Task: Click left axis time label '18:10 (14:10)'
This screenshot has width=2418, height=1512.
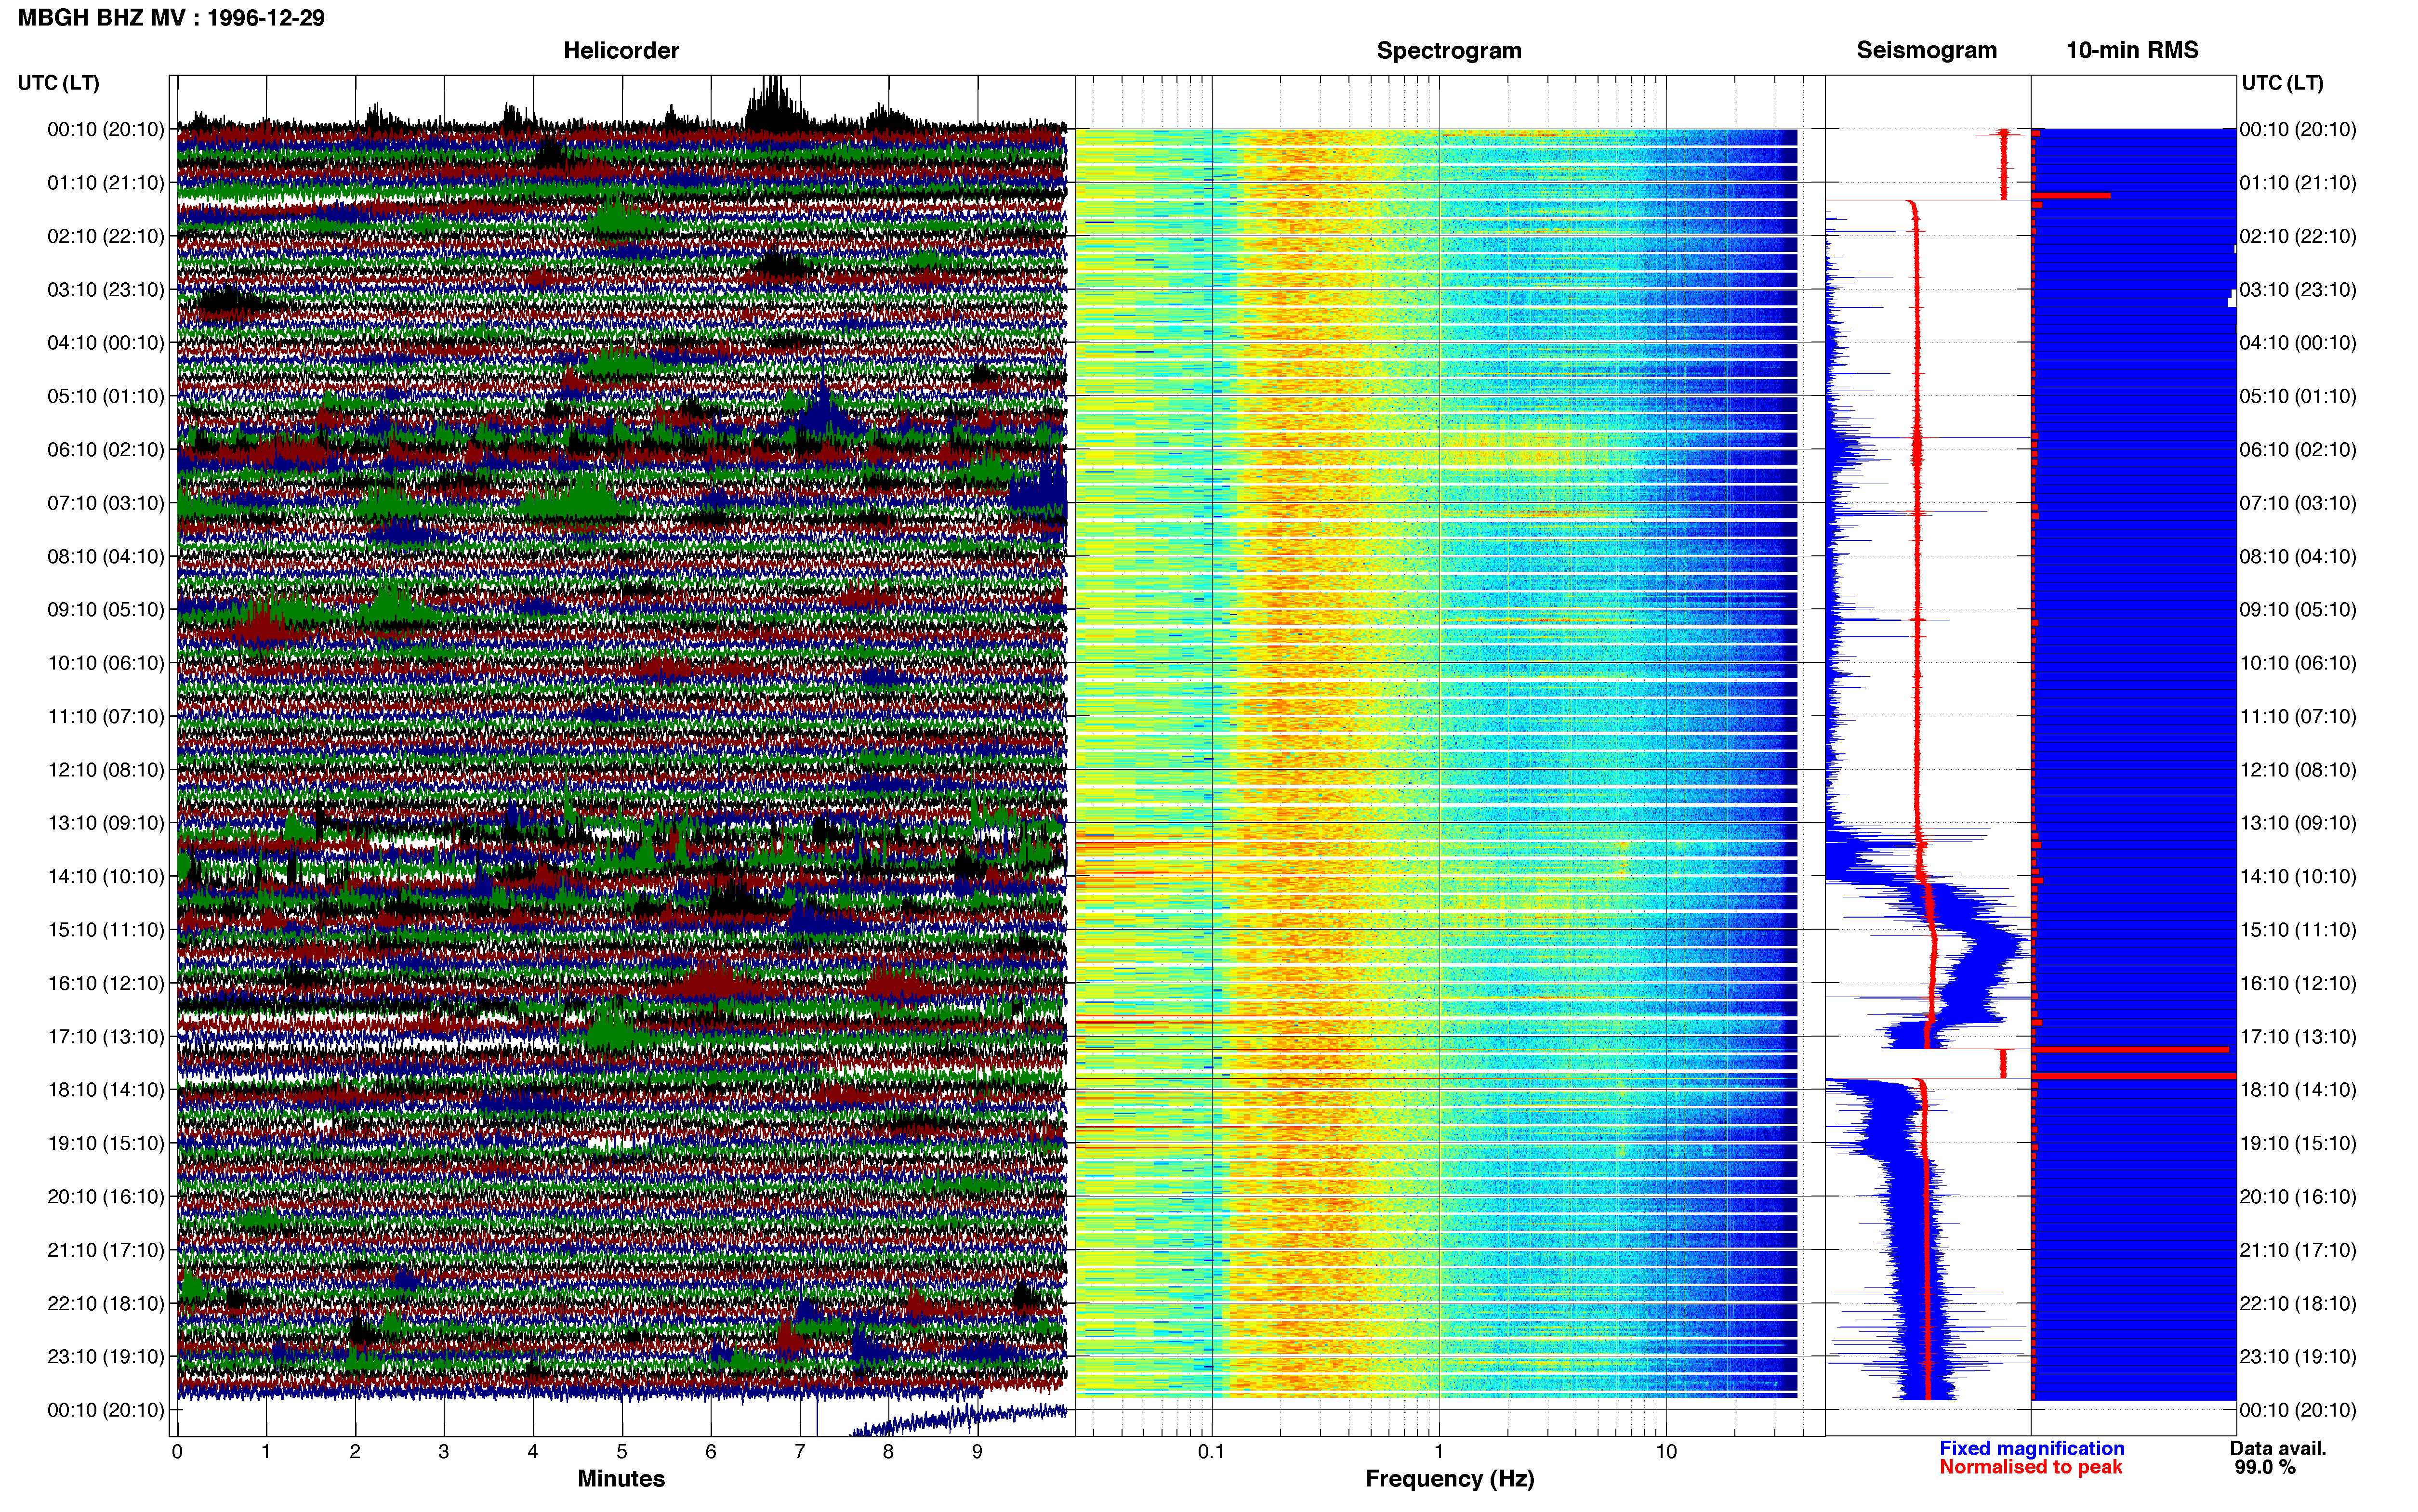Action: (x=106, y=1090)
